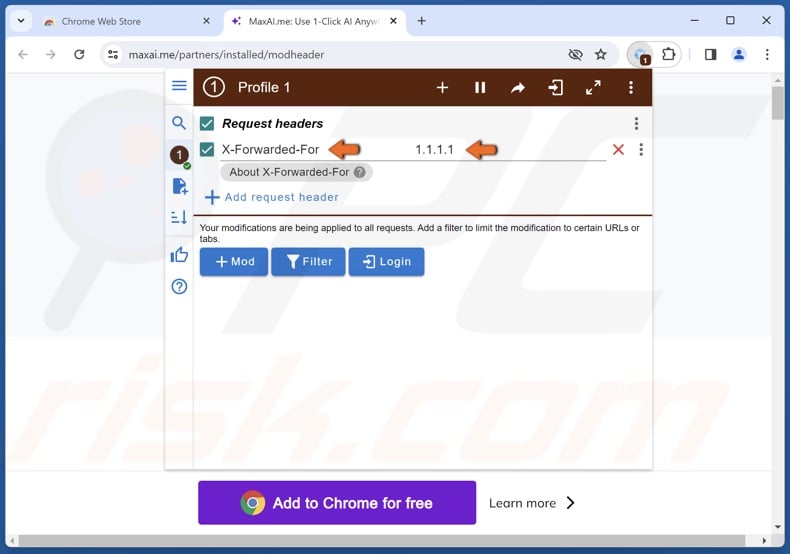790x554 pixels.
Task: Open ModHeader hamburger menu
Action: coord(179,86)
